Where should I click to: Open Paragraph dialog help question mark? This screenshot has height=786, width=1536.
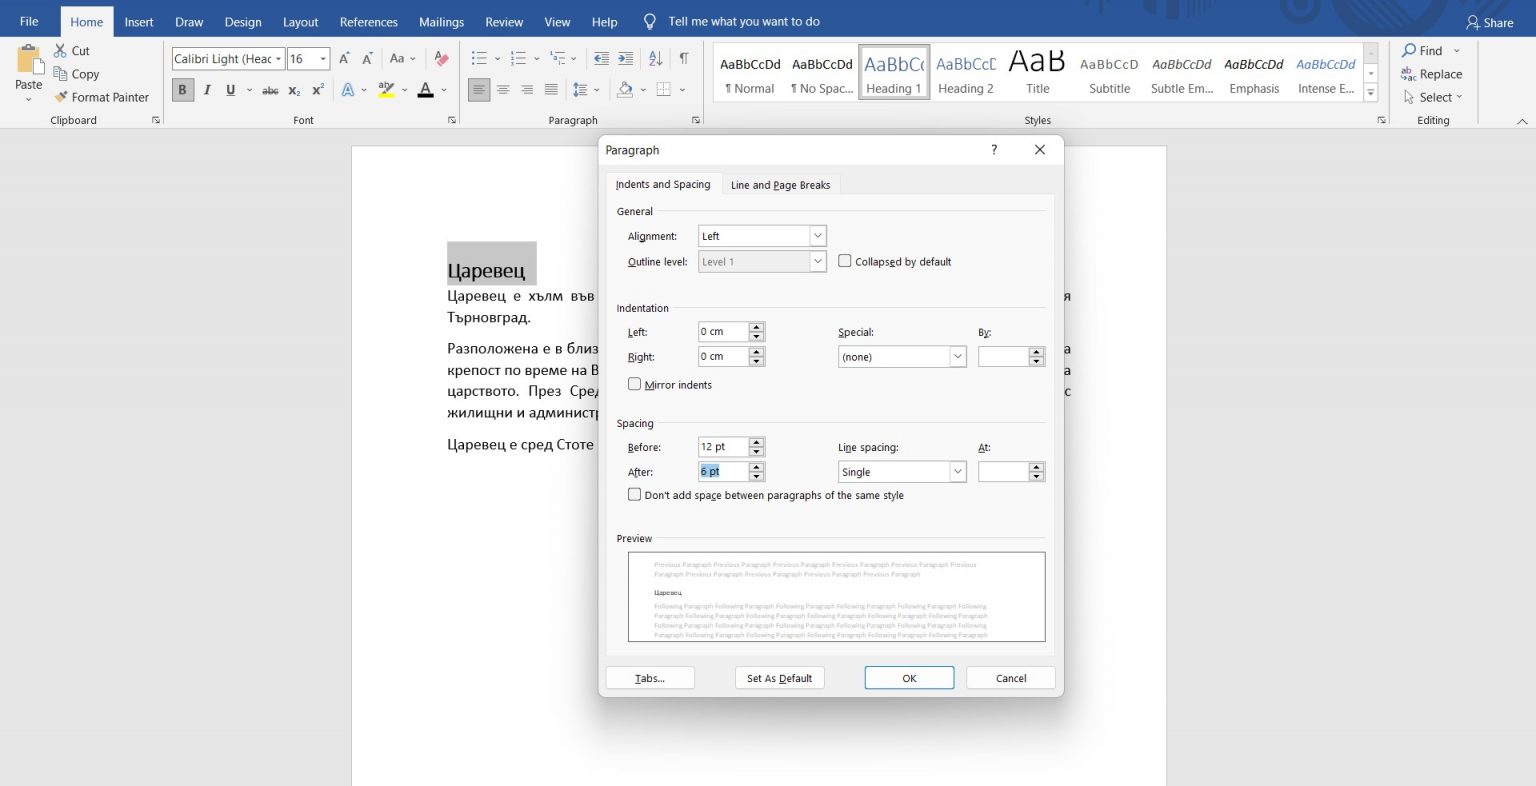pyautogui.click(x=994, y=149)
